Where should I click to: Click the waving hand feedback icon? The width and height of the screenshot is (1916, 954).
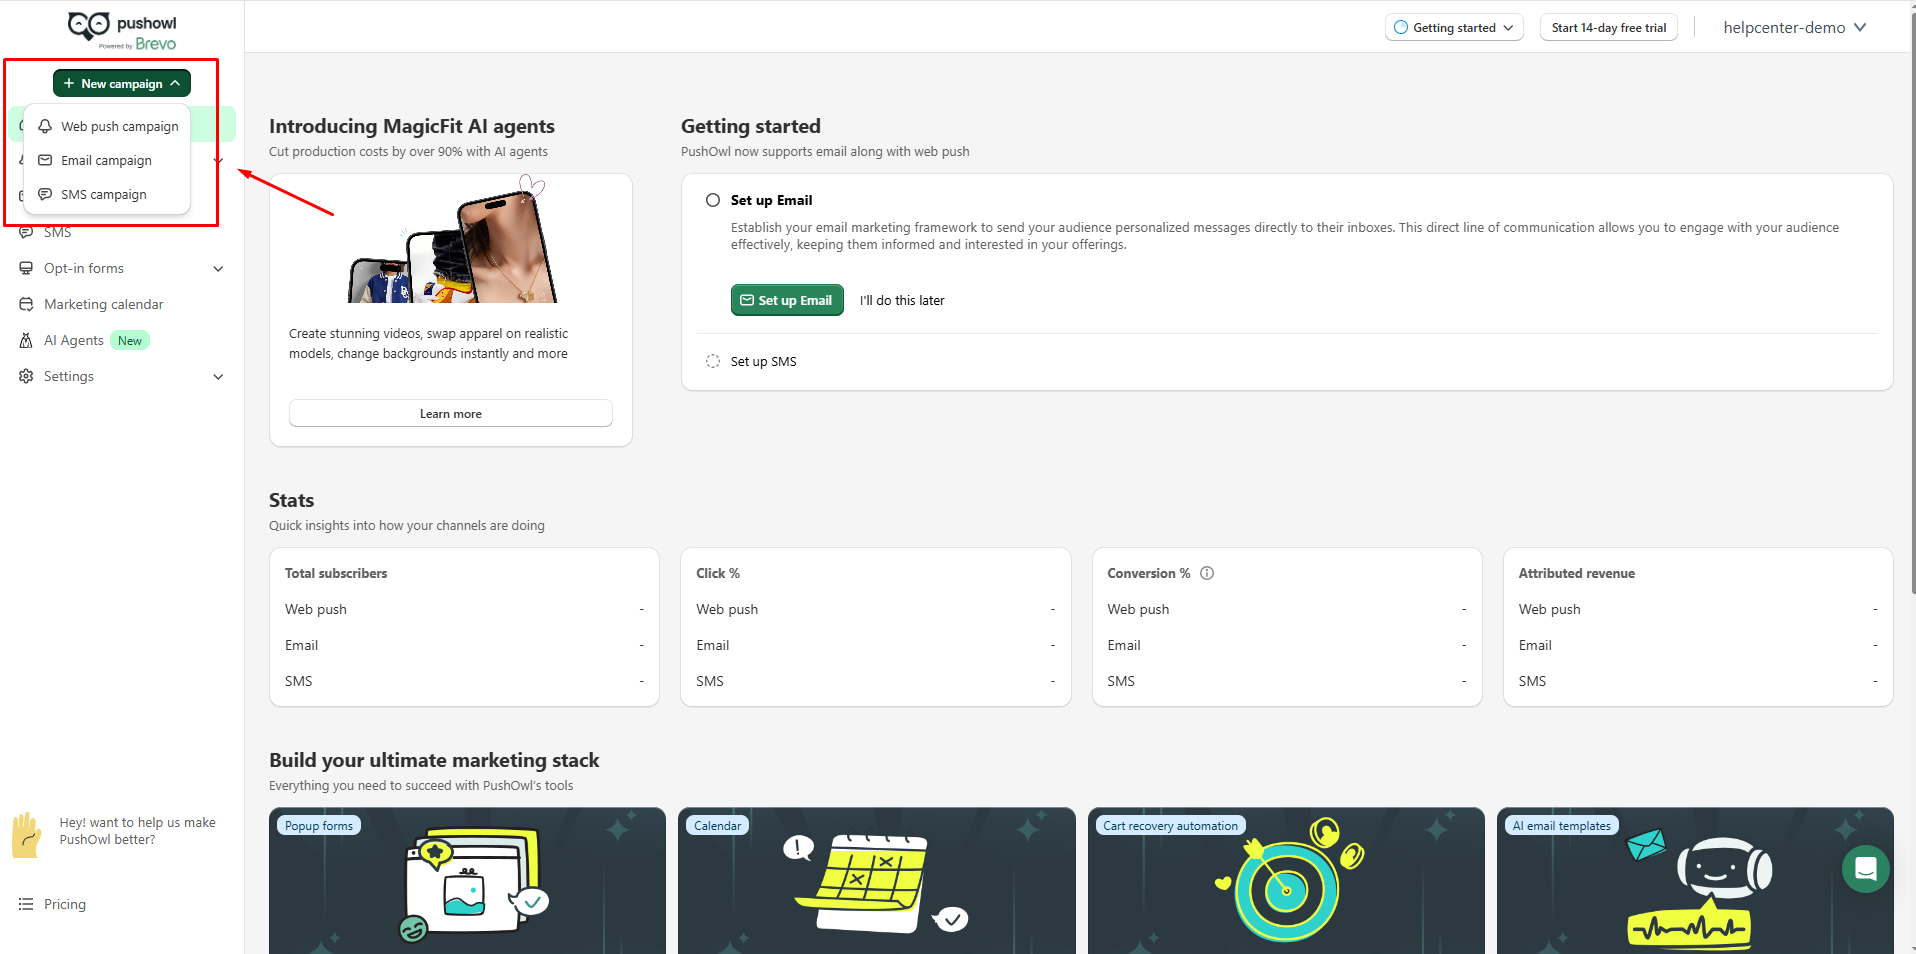click(27, 834)
